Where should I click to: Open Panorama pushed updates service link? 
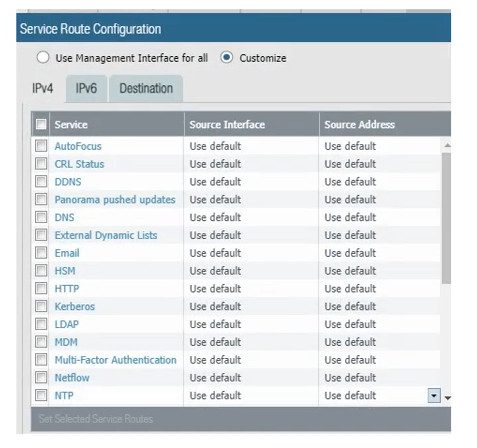click(115, 200)
